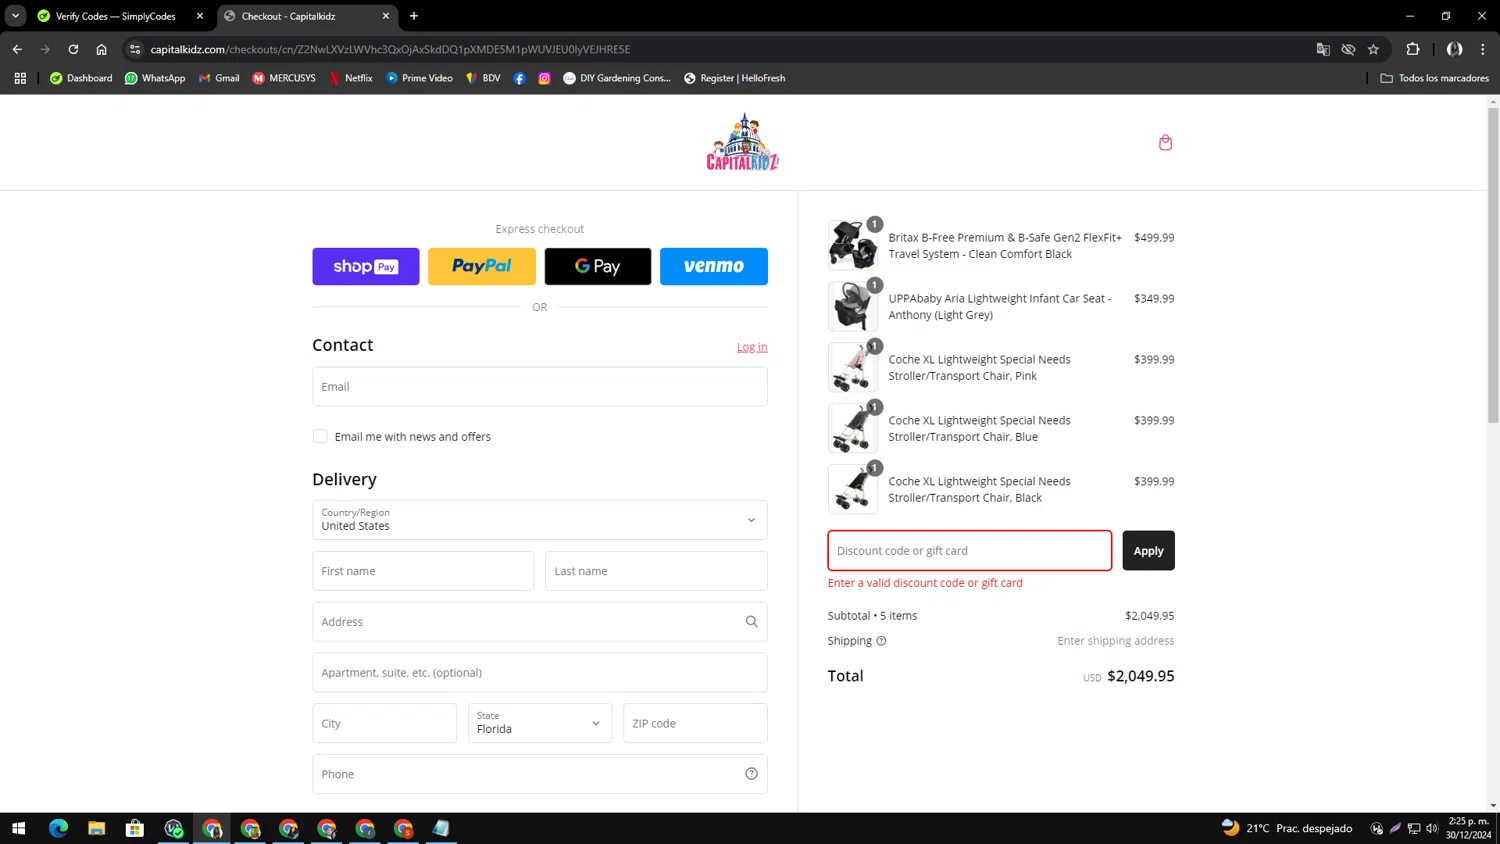Open the tab search dropdown arrow
This screenshot has width=1500, height=844.
pos(15,16)
